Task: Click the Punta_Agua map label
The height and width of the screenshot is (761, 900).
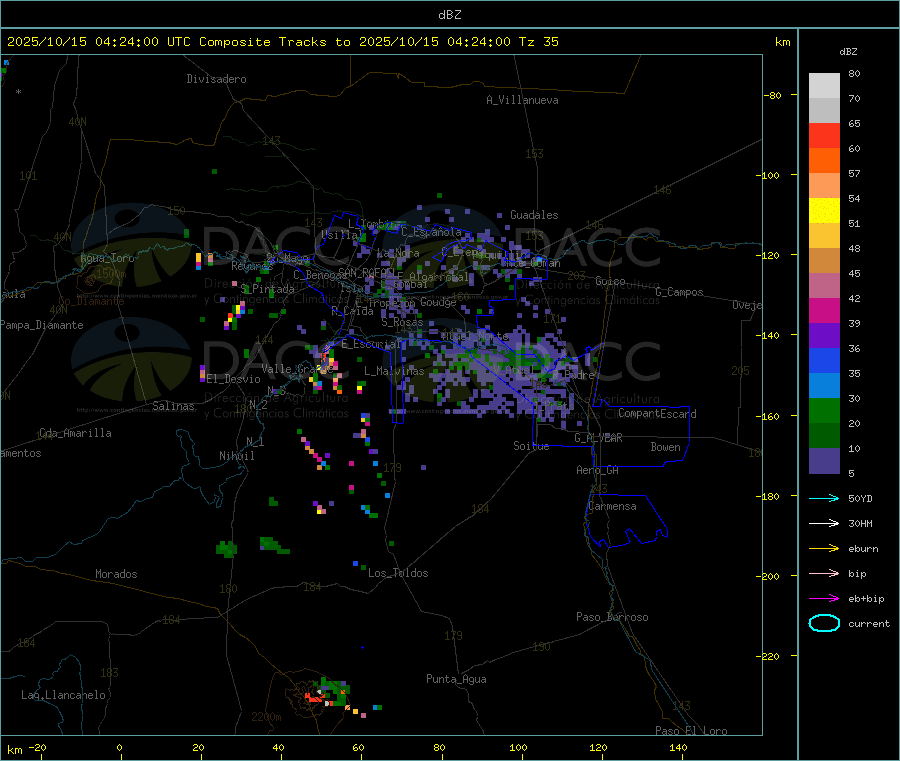Action: click(456, 679)
